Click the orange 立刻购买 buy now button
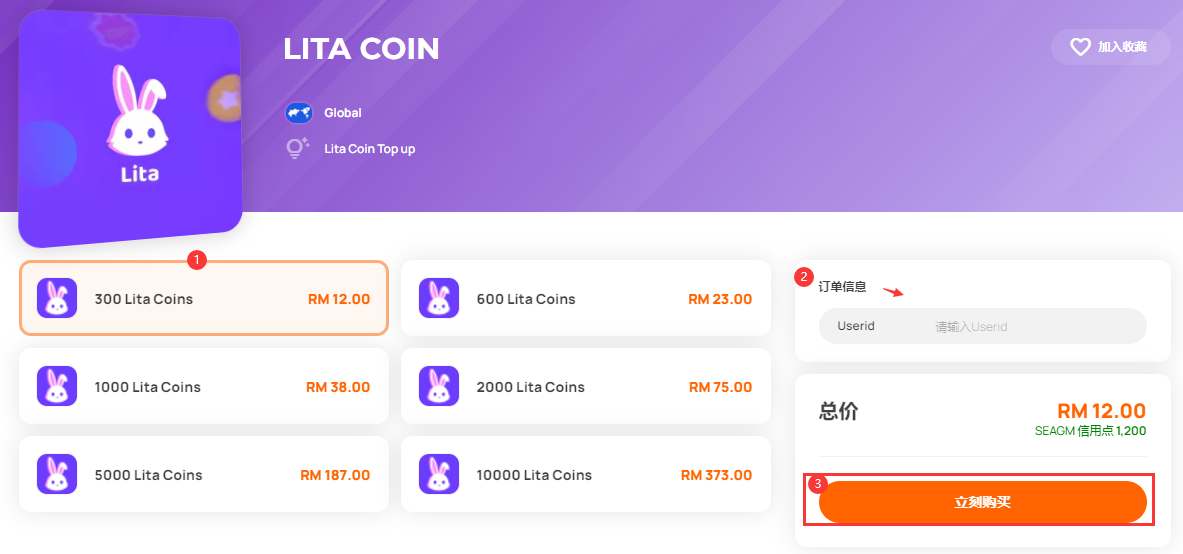This screenshot has width=1183, height=554. click(x=982, y=502)
